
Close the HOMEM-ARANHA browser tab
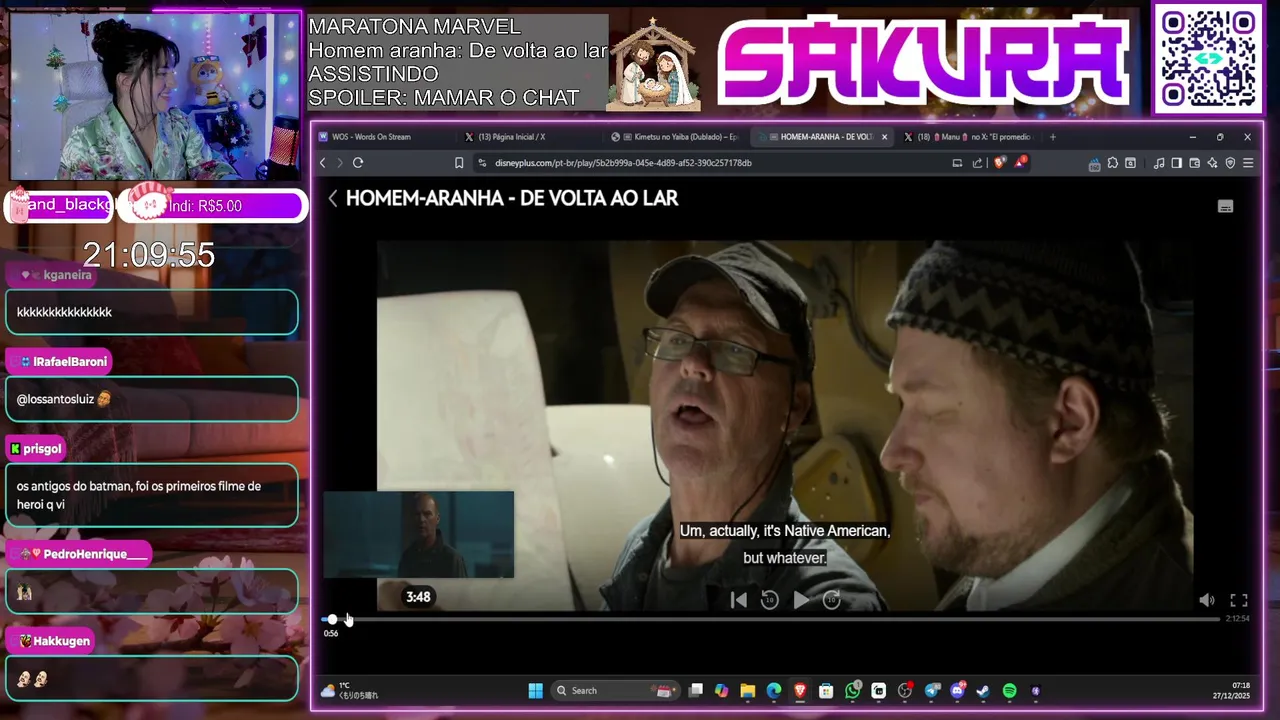(x=885, y=137)
